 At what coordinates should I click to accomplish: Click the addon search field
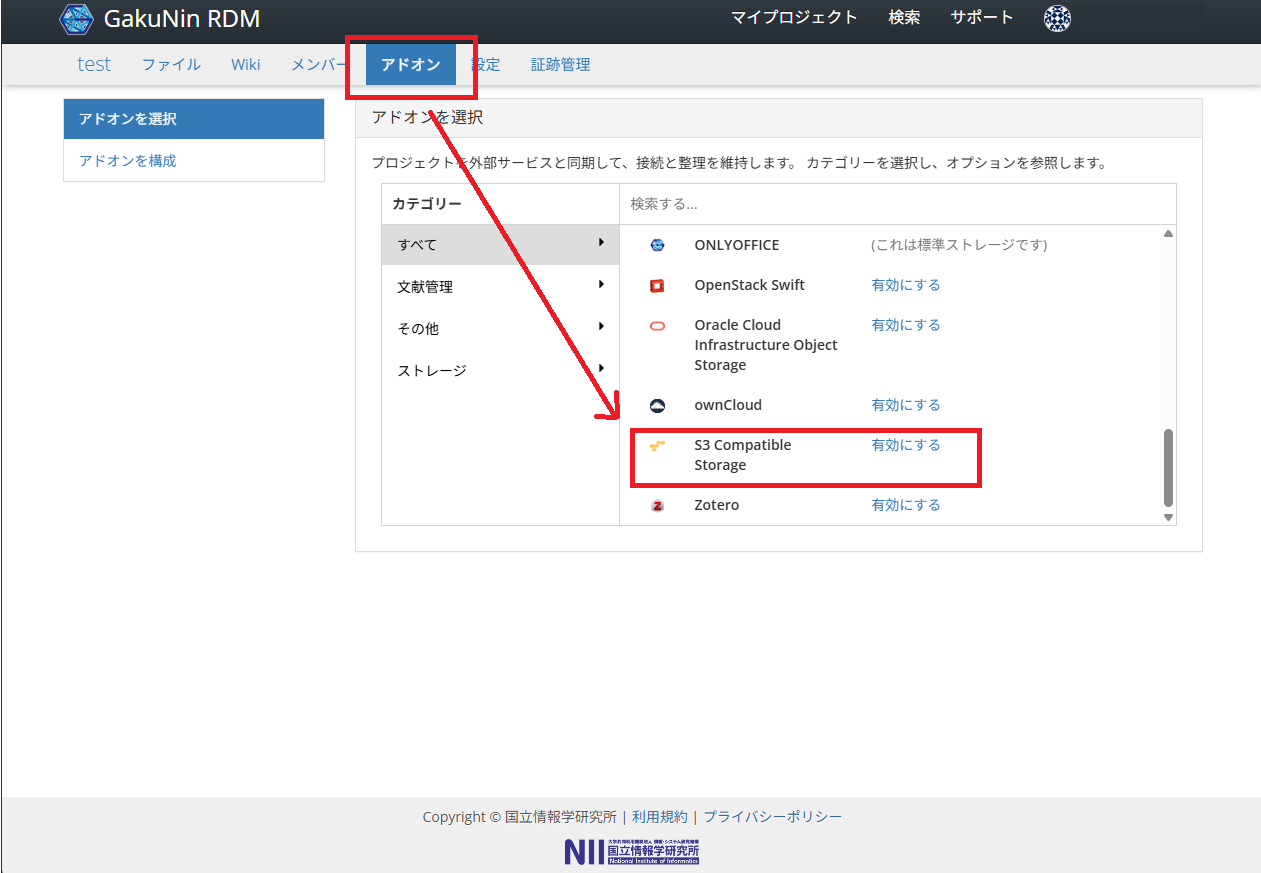[897, 204]
